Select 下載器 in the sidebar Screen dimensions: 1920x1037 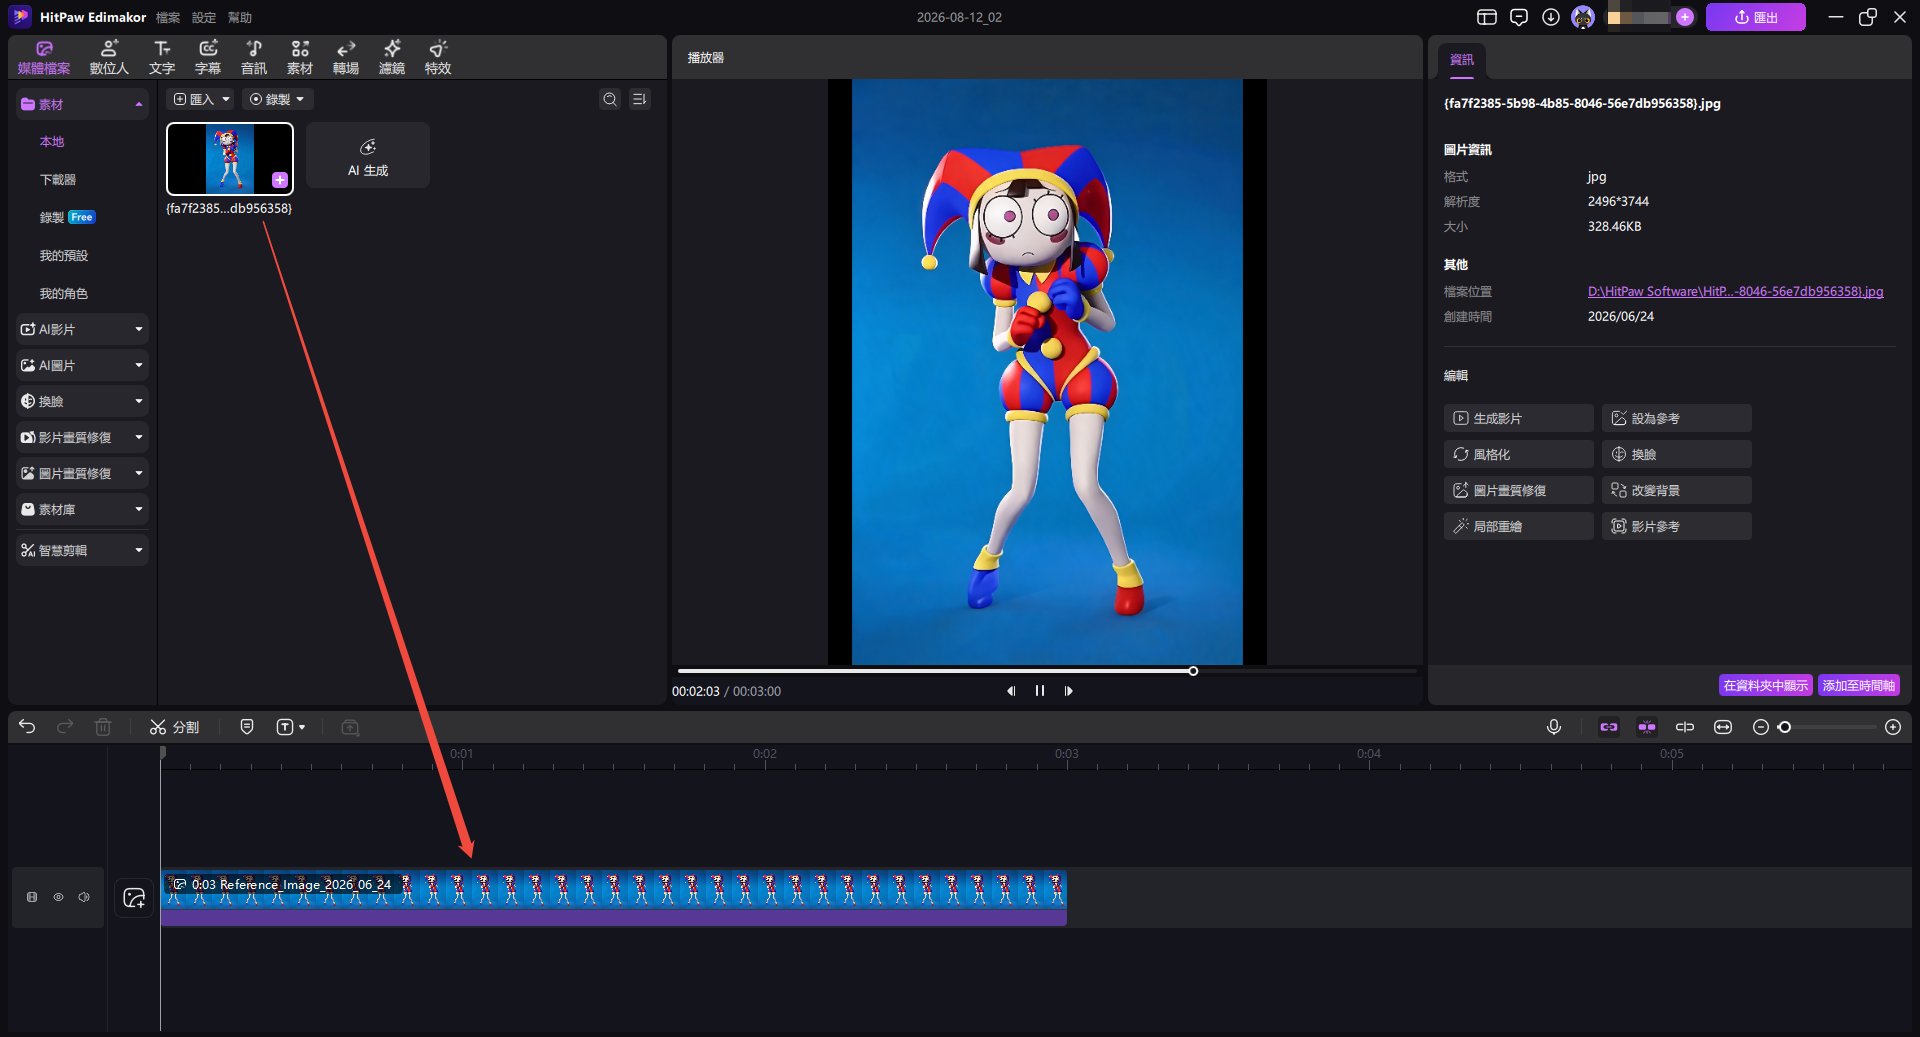58,180
